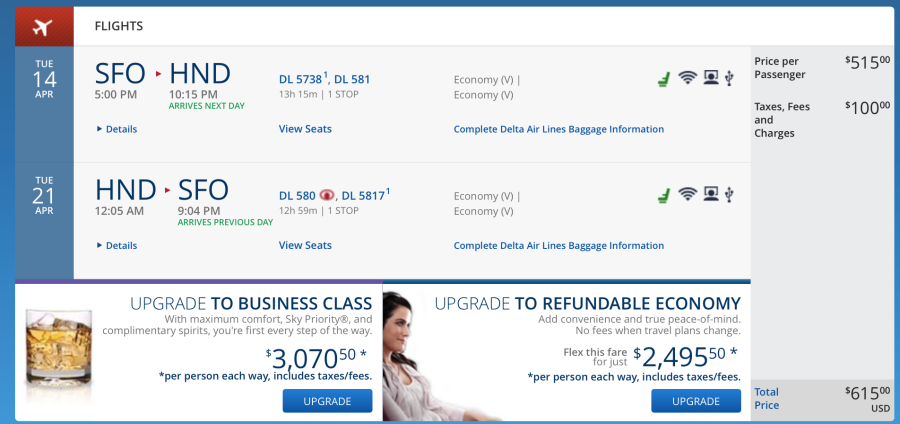Click the airplane Flights icon

pos(43,27)
